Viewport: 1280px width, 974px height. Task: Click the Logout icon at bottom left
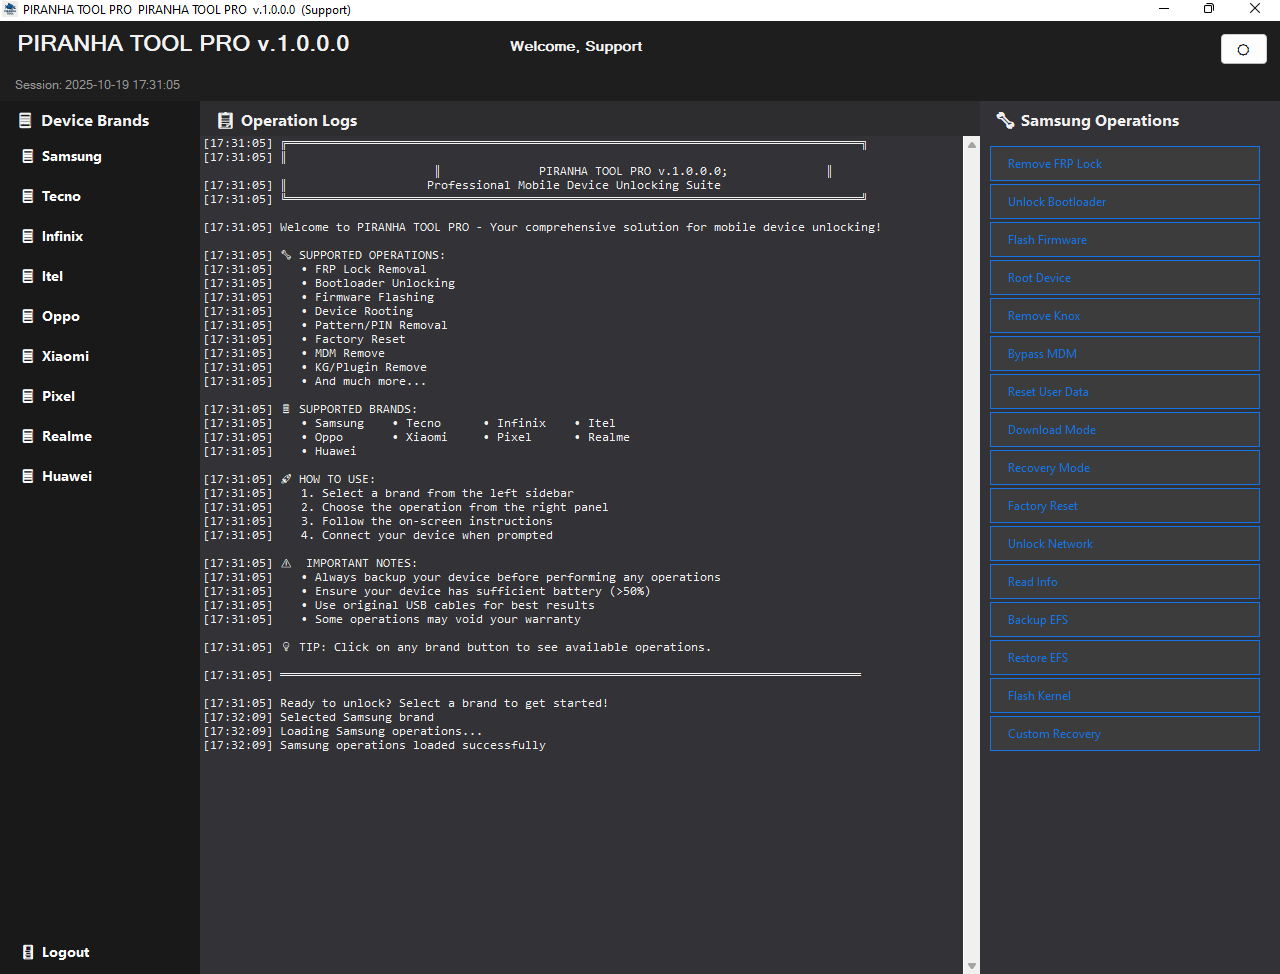point(28,952)
